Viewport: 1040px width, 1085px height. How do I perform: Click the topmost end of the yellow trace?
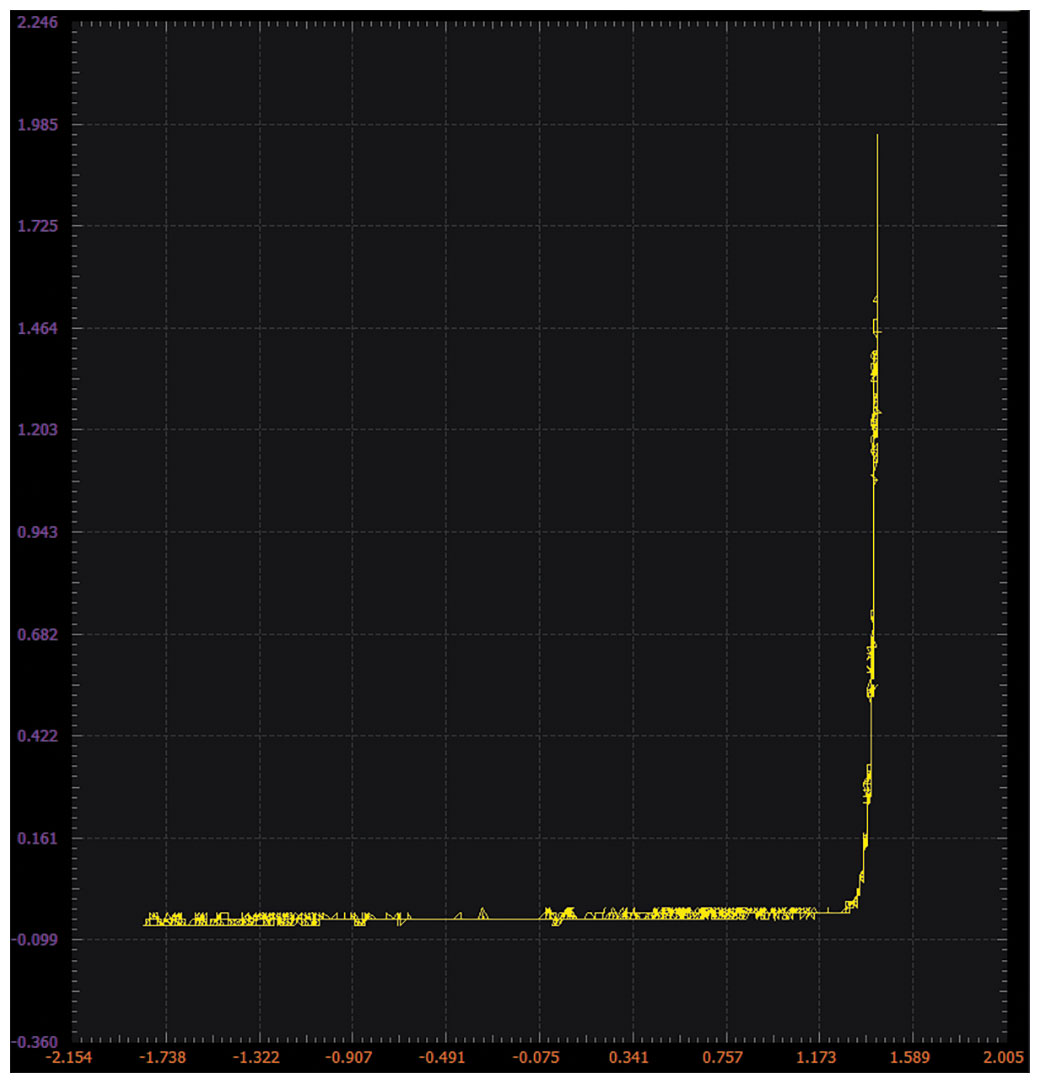[x=877, y=135]
